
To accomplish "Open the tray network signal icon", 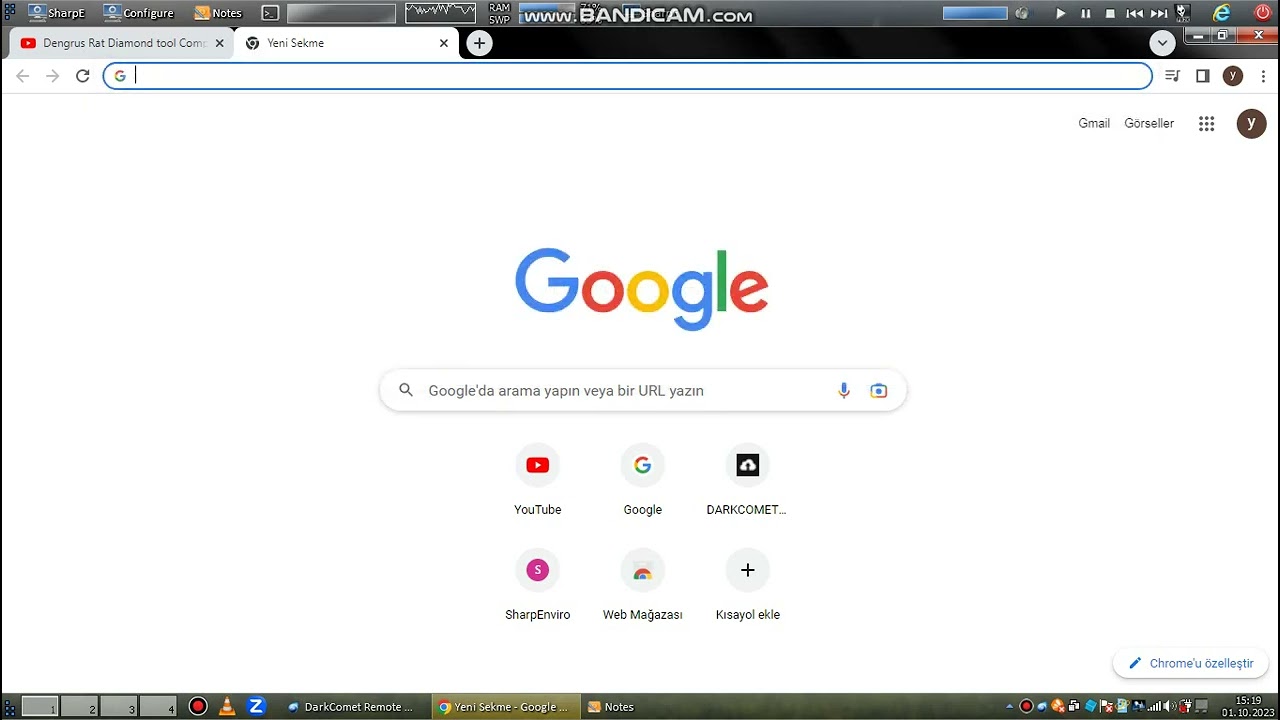I will (x=1154, y=706).
